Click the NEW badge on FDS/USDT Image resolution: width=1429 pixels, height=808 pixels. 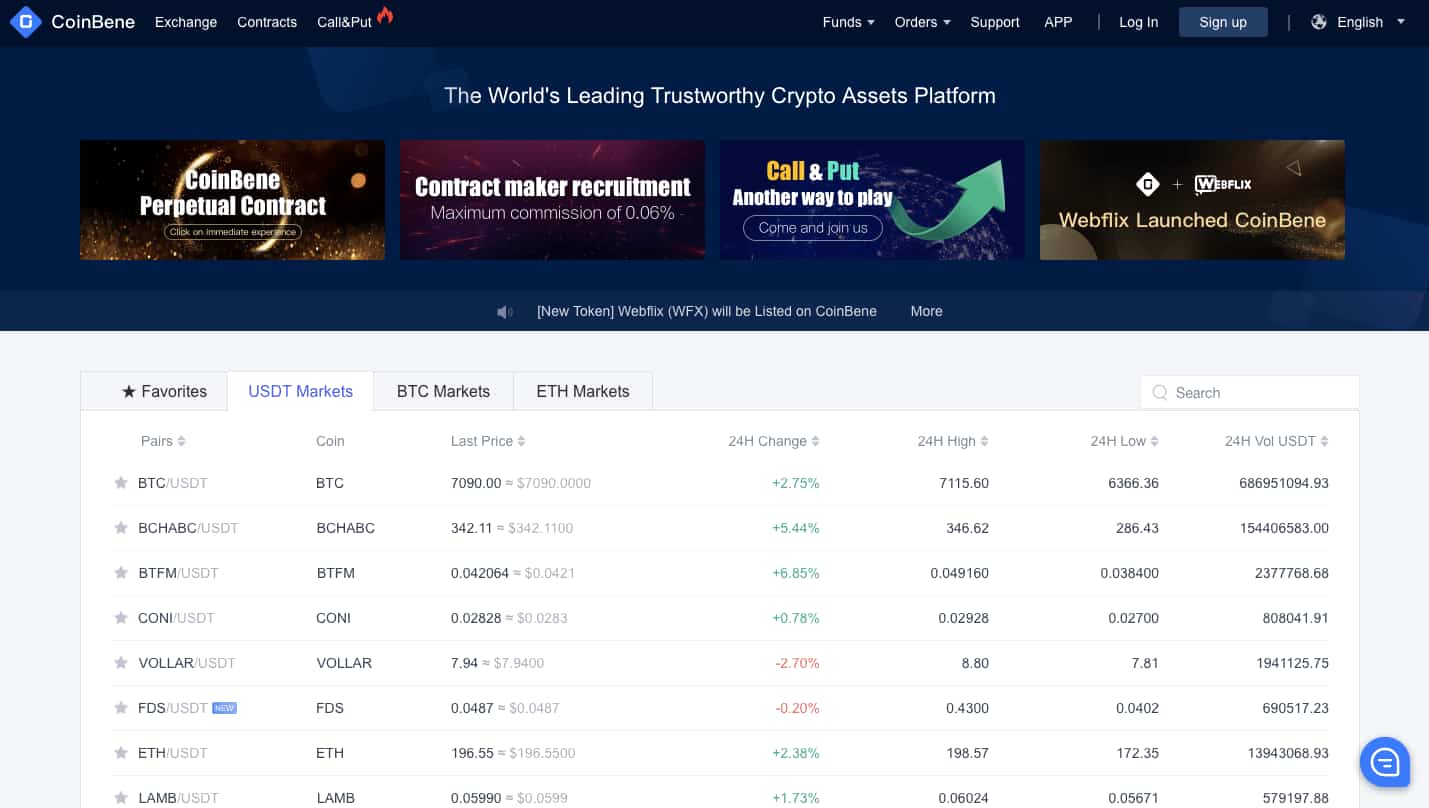224,708
